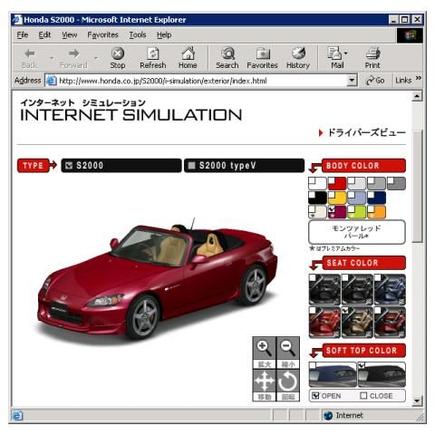Pick the white body color swatch
The image size is (435, 435).
pos(317,184)
